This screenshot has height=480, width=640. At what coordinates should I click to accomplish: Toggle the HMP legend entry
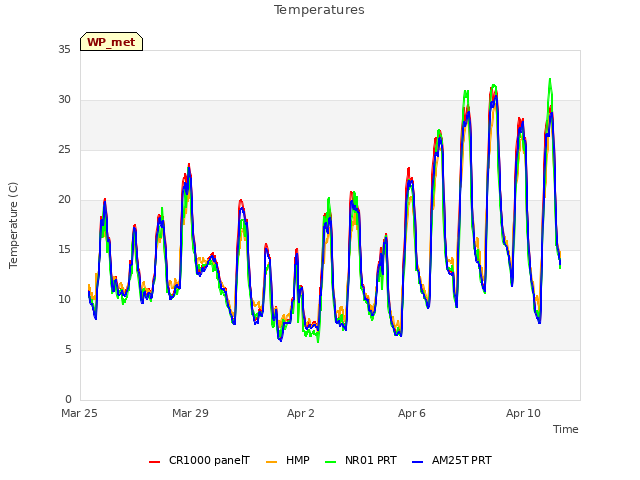tap(288, 460)
